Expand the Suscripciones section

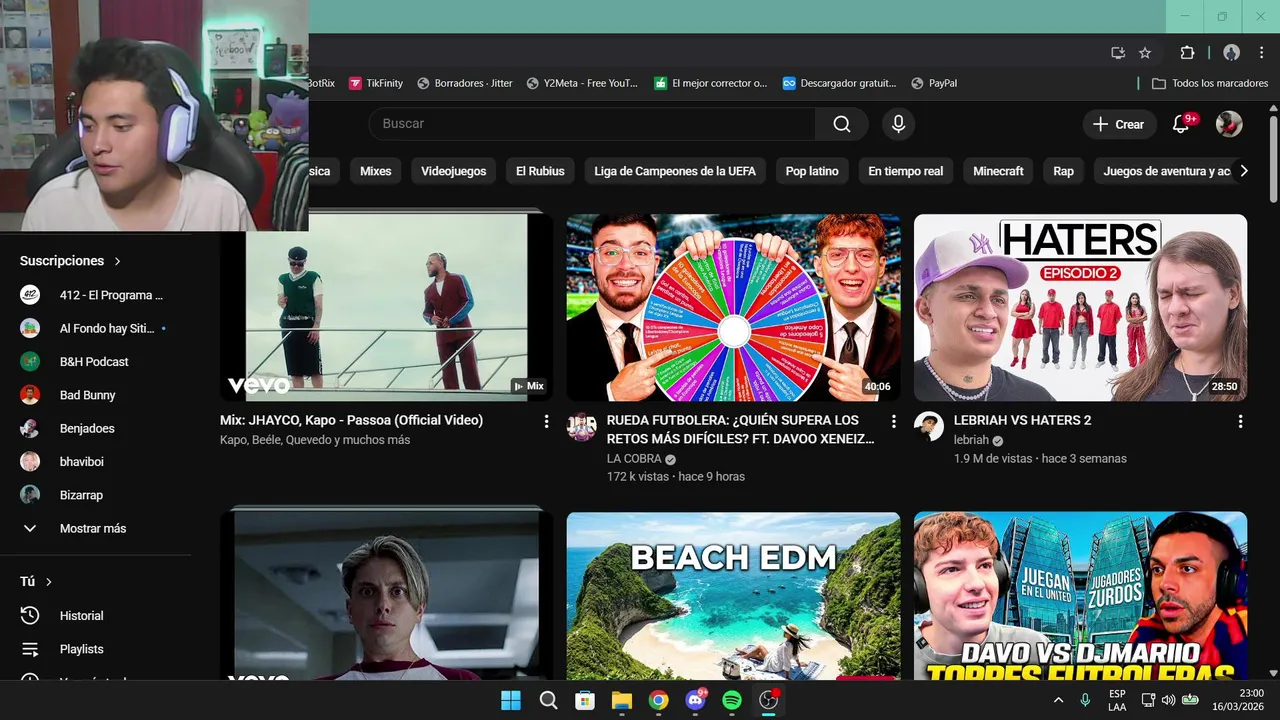70,261
